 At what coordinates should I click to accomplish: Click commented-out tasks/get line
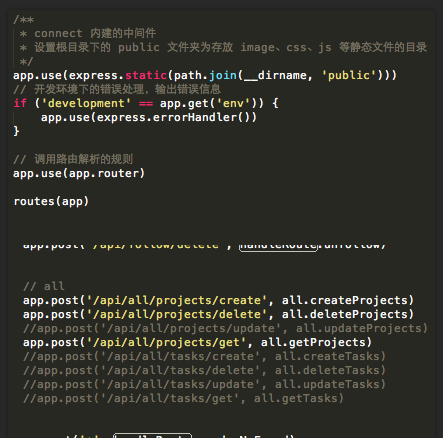pyautogui.click(x=183, y=398)
